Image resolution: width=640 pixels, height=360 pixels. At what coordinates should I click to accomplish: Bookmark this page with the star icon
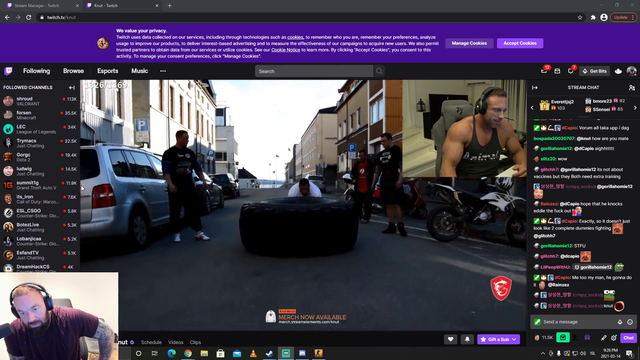pyautogui.click(x=580, y=18)
